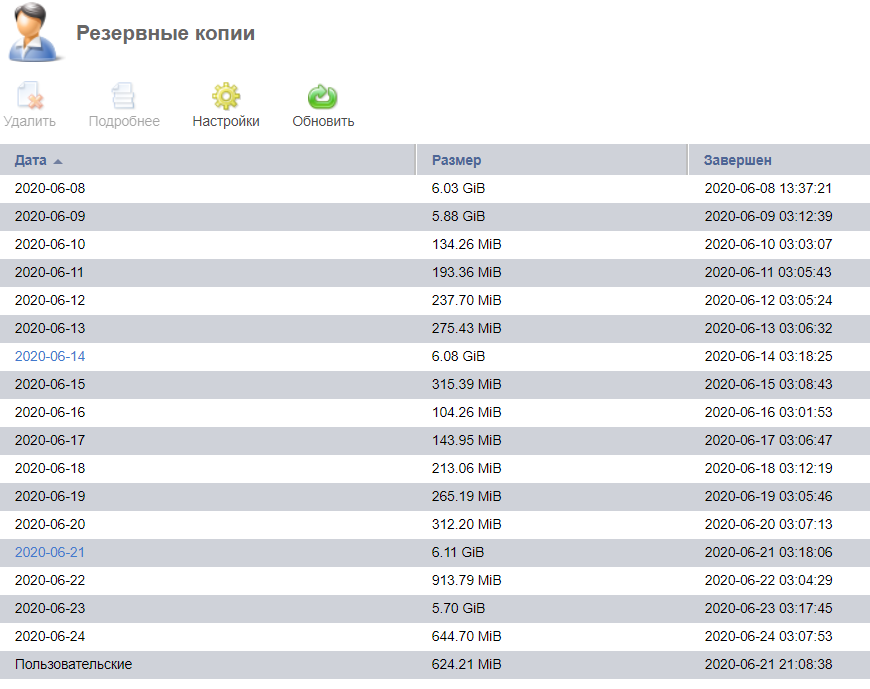Select the 2020-06-17 backup row
Image resolution: width=870 pixels, height=689 pixels.
click(x=435, y=440)
